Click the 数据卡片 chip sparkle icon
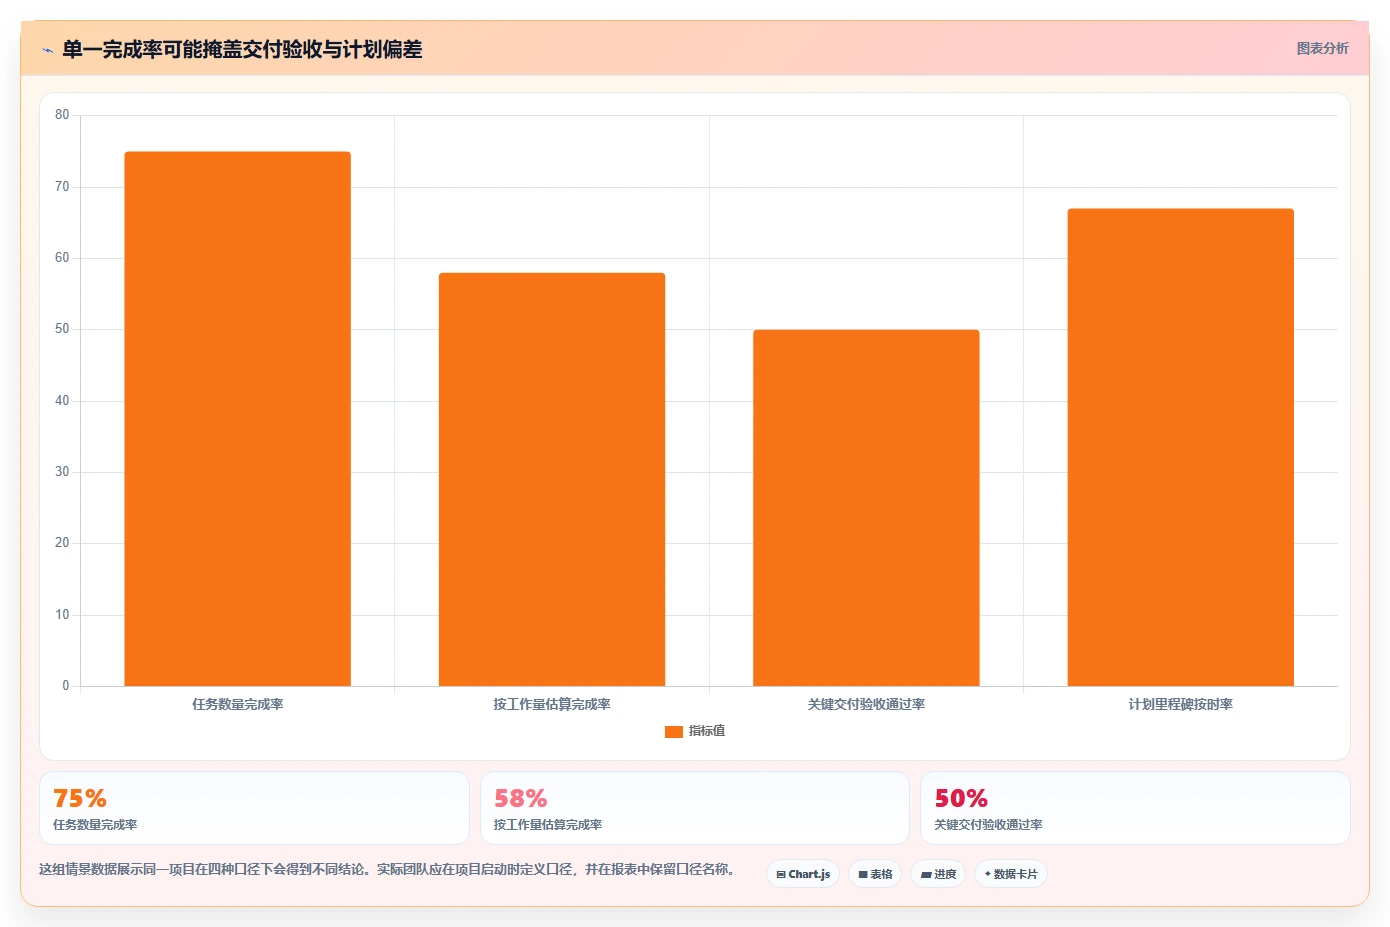The image size is (1390, 927). 988,874
